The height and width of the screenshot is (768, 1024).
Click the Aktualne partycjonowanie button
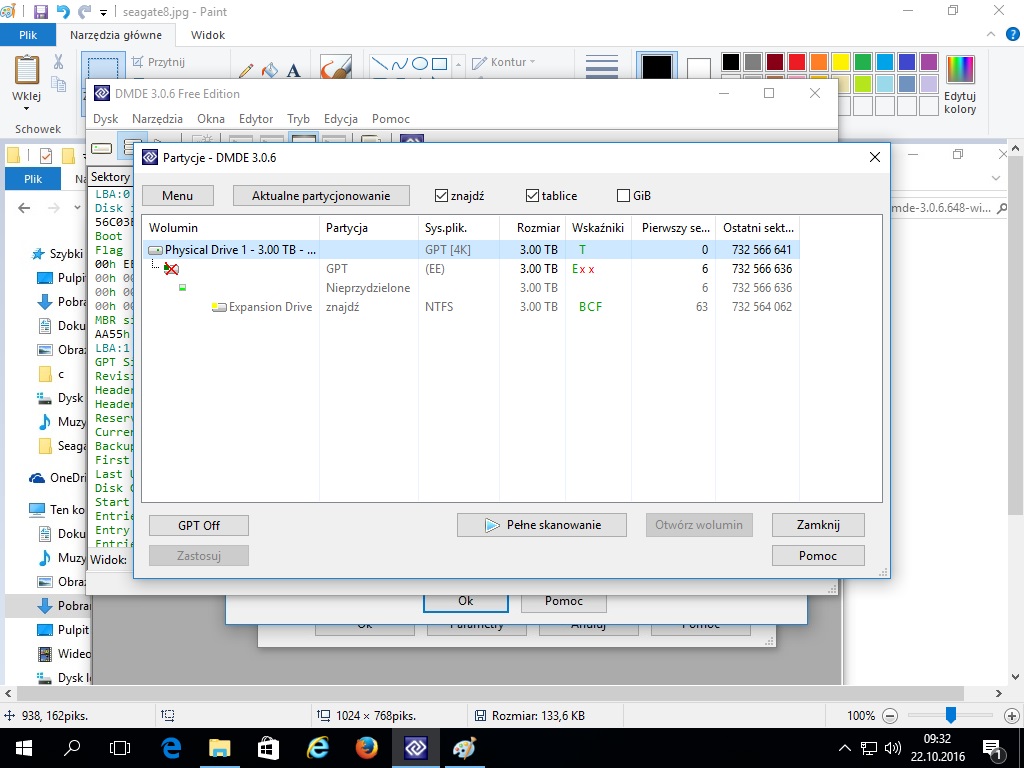[x=321, y=196]
